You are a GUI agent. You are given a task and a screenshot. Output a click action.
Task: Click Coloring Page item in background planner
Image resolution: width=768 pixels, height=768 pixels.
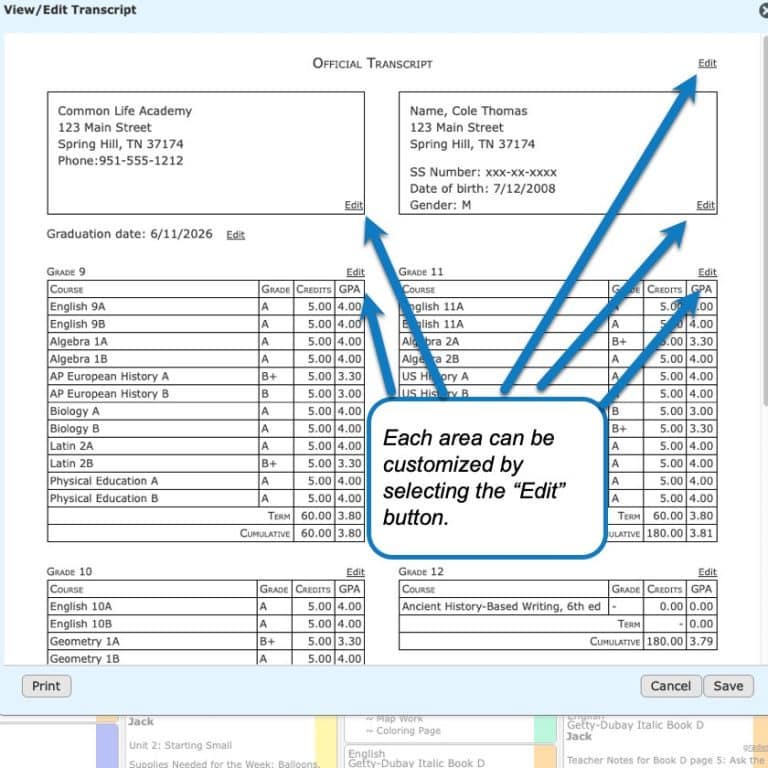[x=405, y=731]
